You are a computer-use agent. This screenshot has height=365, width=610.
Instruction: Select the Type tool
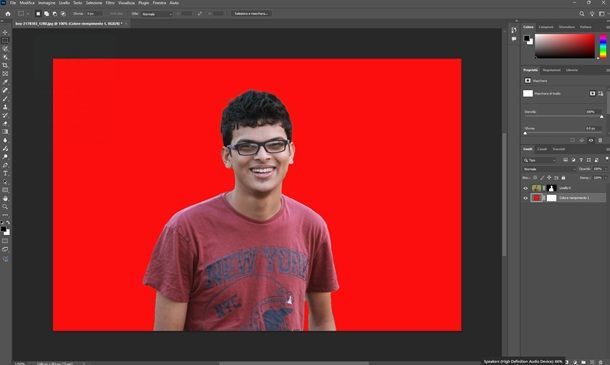tap(5, 173)
